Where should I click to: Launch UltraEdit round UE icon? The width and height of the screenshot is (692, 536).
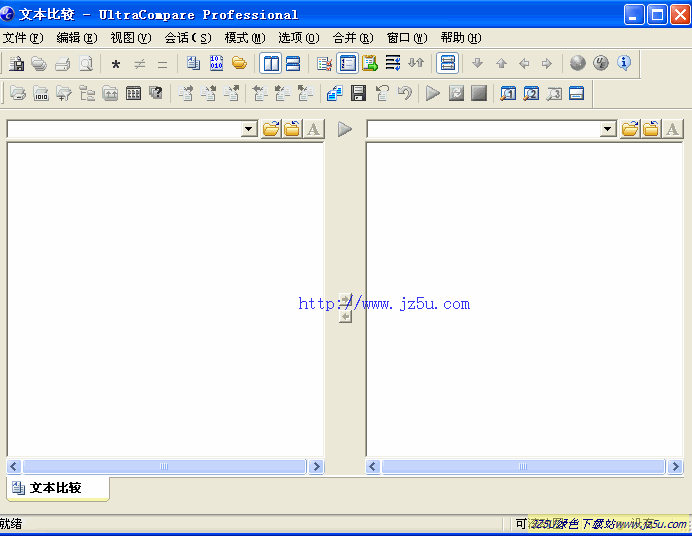pyautogui.click(x=601, y=63)
